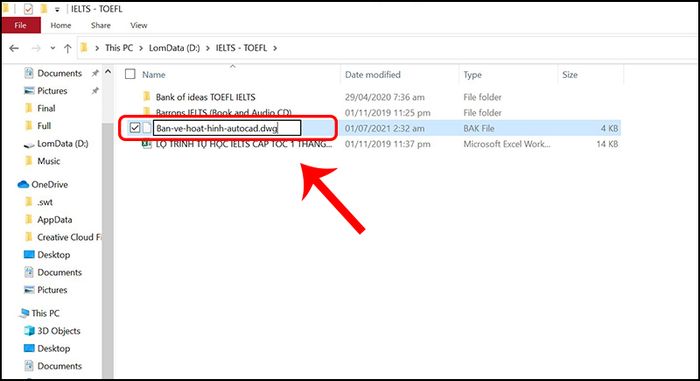This screenshot has height=381, width=700.
Task: Open the Full folder in sidebar
Action: 44,126
